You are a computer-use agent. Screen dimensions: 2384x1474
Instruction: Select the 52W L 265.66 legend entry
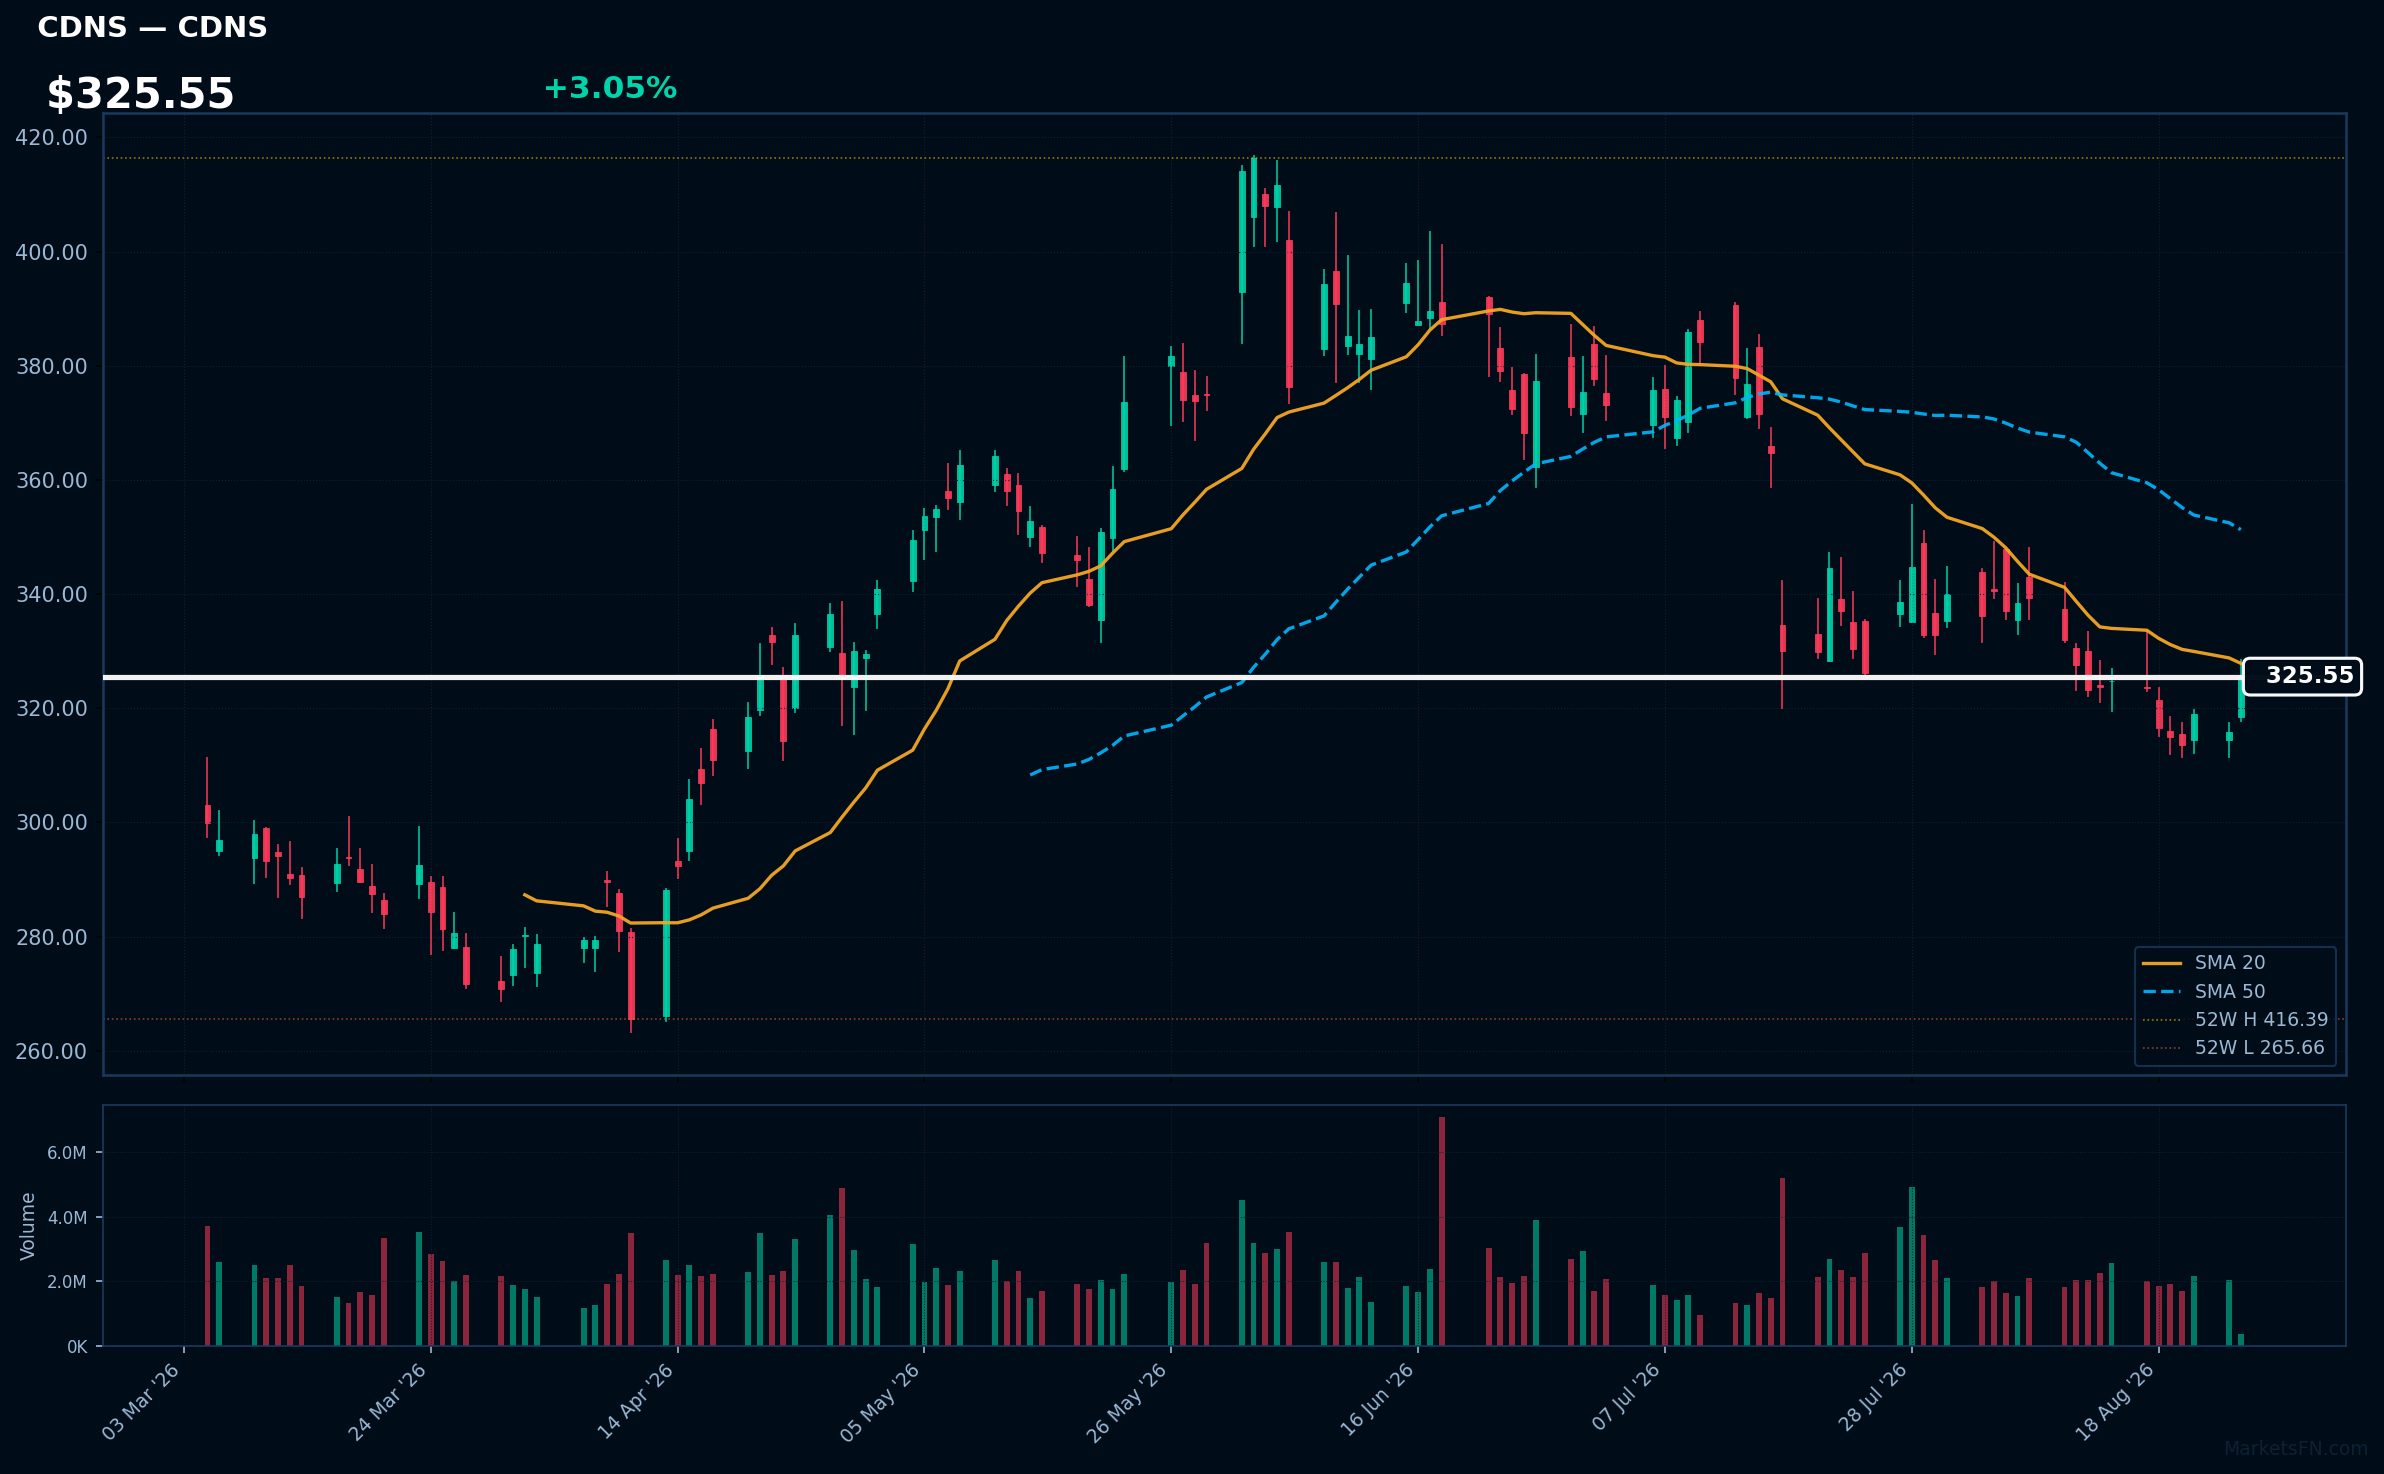tap(2233, 1047)
